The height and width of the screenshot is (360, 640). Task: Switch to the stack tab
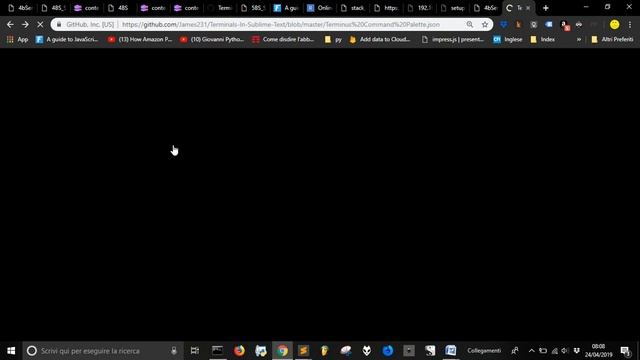353,8
